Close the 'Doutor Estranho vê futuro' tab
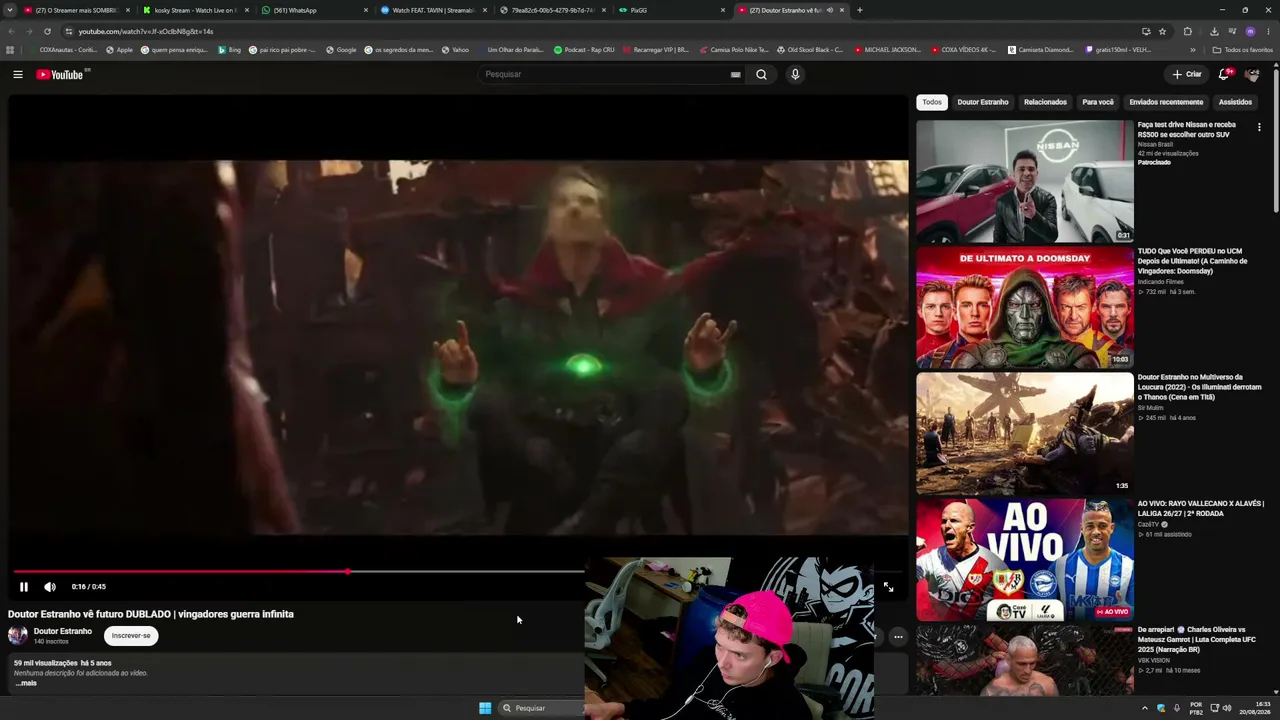The image size is (1280, 720). tap(842, 10)
